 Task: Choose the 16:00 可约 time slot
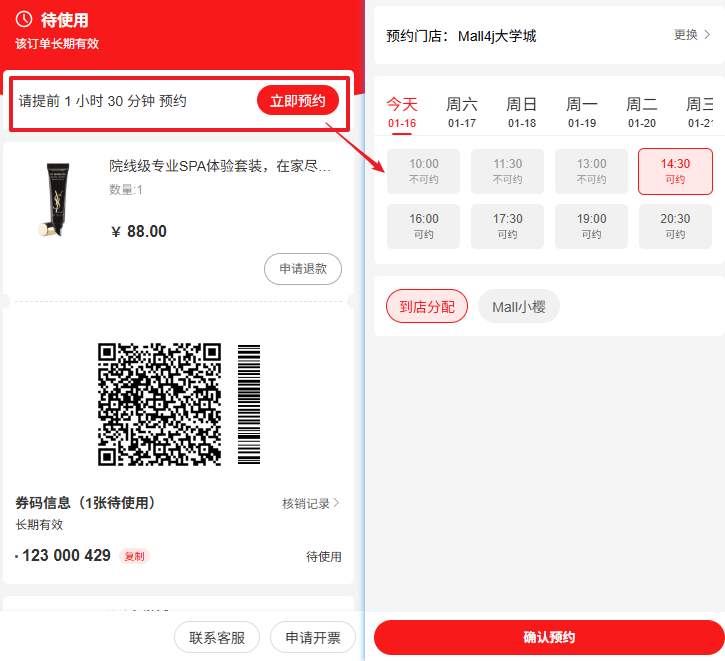point(424,226)
